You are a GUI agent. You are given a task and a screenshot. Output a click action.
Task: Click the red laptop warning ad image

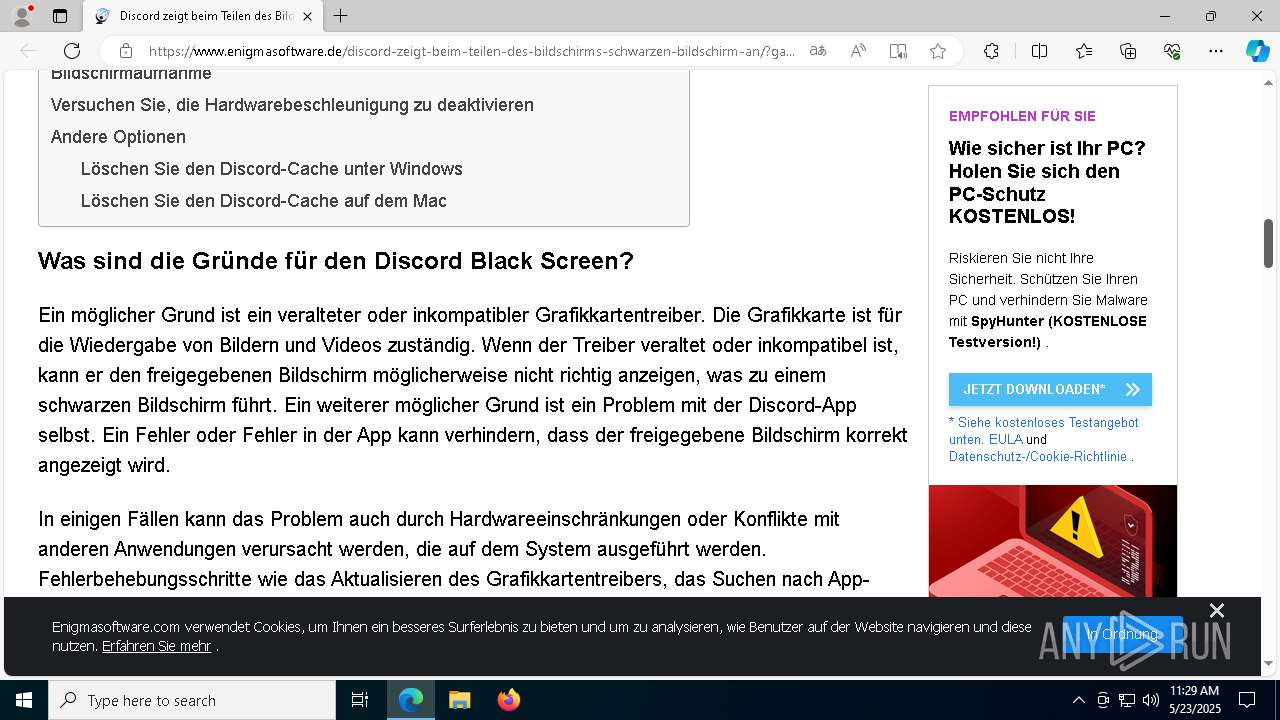pyautogui.click(x=1053, y=541)
